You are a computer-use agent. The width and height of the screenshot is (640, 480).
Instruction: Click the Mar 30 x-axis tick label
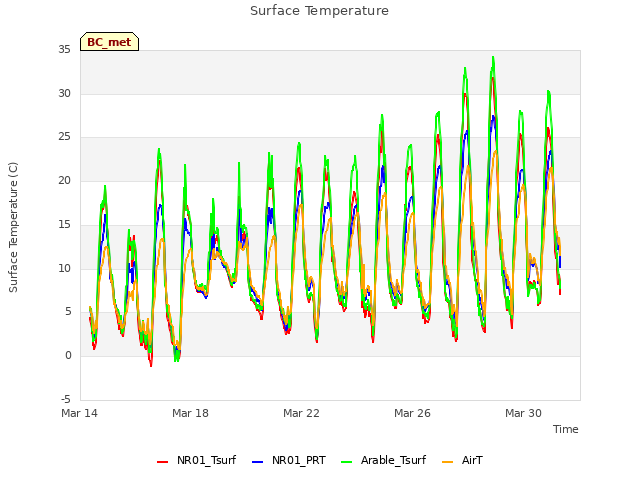click(x=523, y=413)
